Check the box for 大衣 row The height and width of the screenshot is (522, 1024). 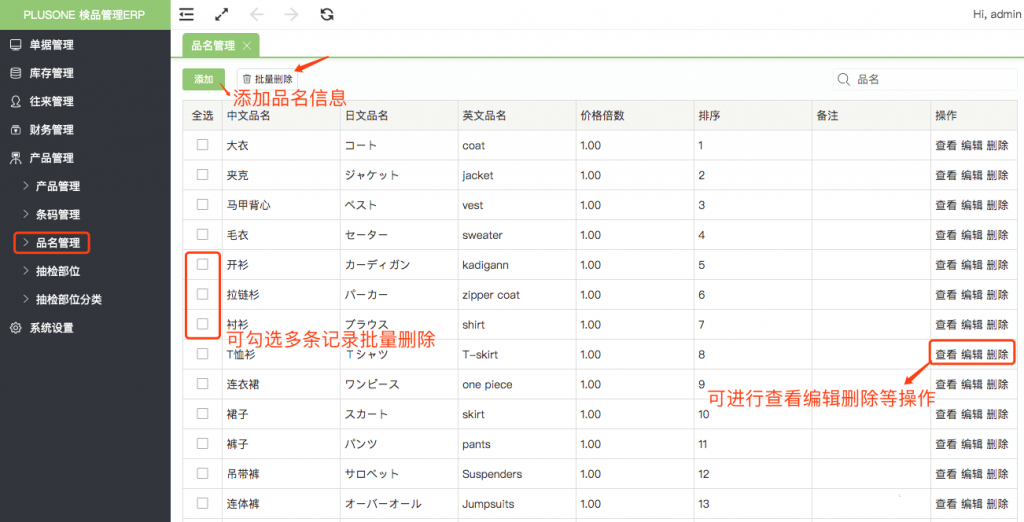tap(202, 145)
